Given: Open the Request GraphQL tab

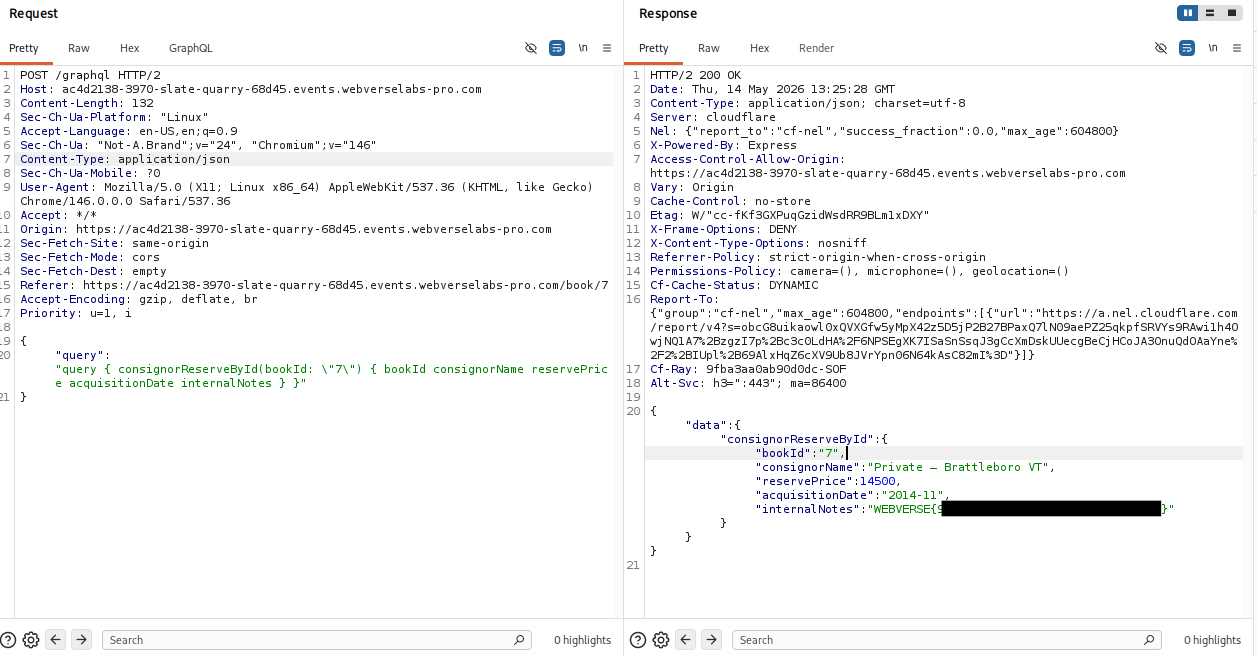Looking at the screenshot, I should pyautogui.click(x=191, y=48).
